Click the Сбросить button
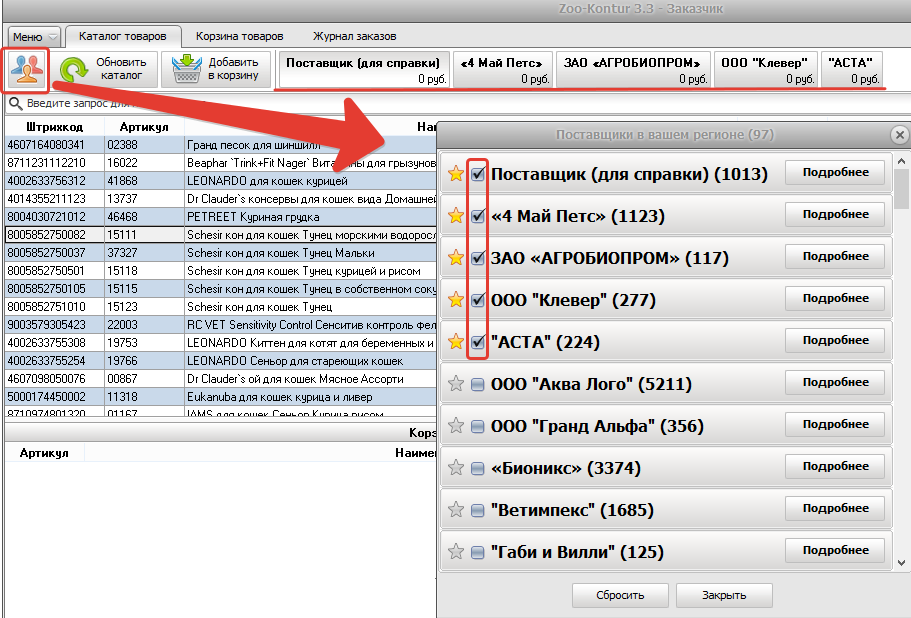The height and width of the screenshot is (618, 911). click(620, 595)
